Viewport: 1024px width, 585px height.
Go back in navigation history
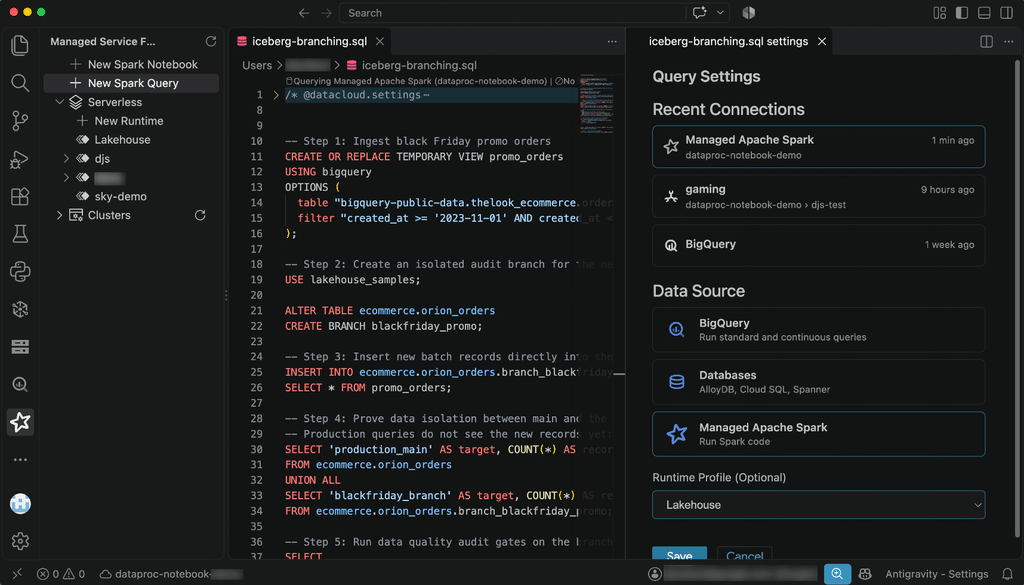pyautogui.click(x=304, y=13)
